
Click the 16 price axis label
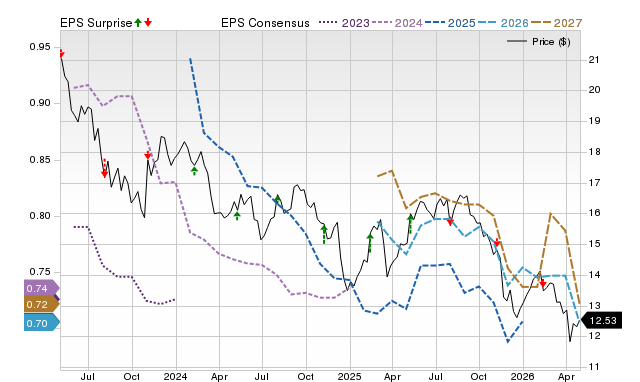pyautogui.click(x=594, y=213)
